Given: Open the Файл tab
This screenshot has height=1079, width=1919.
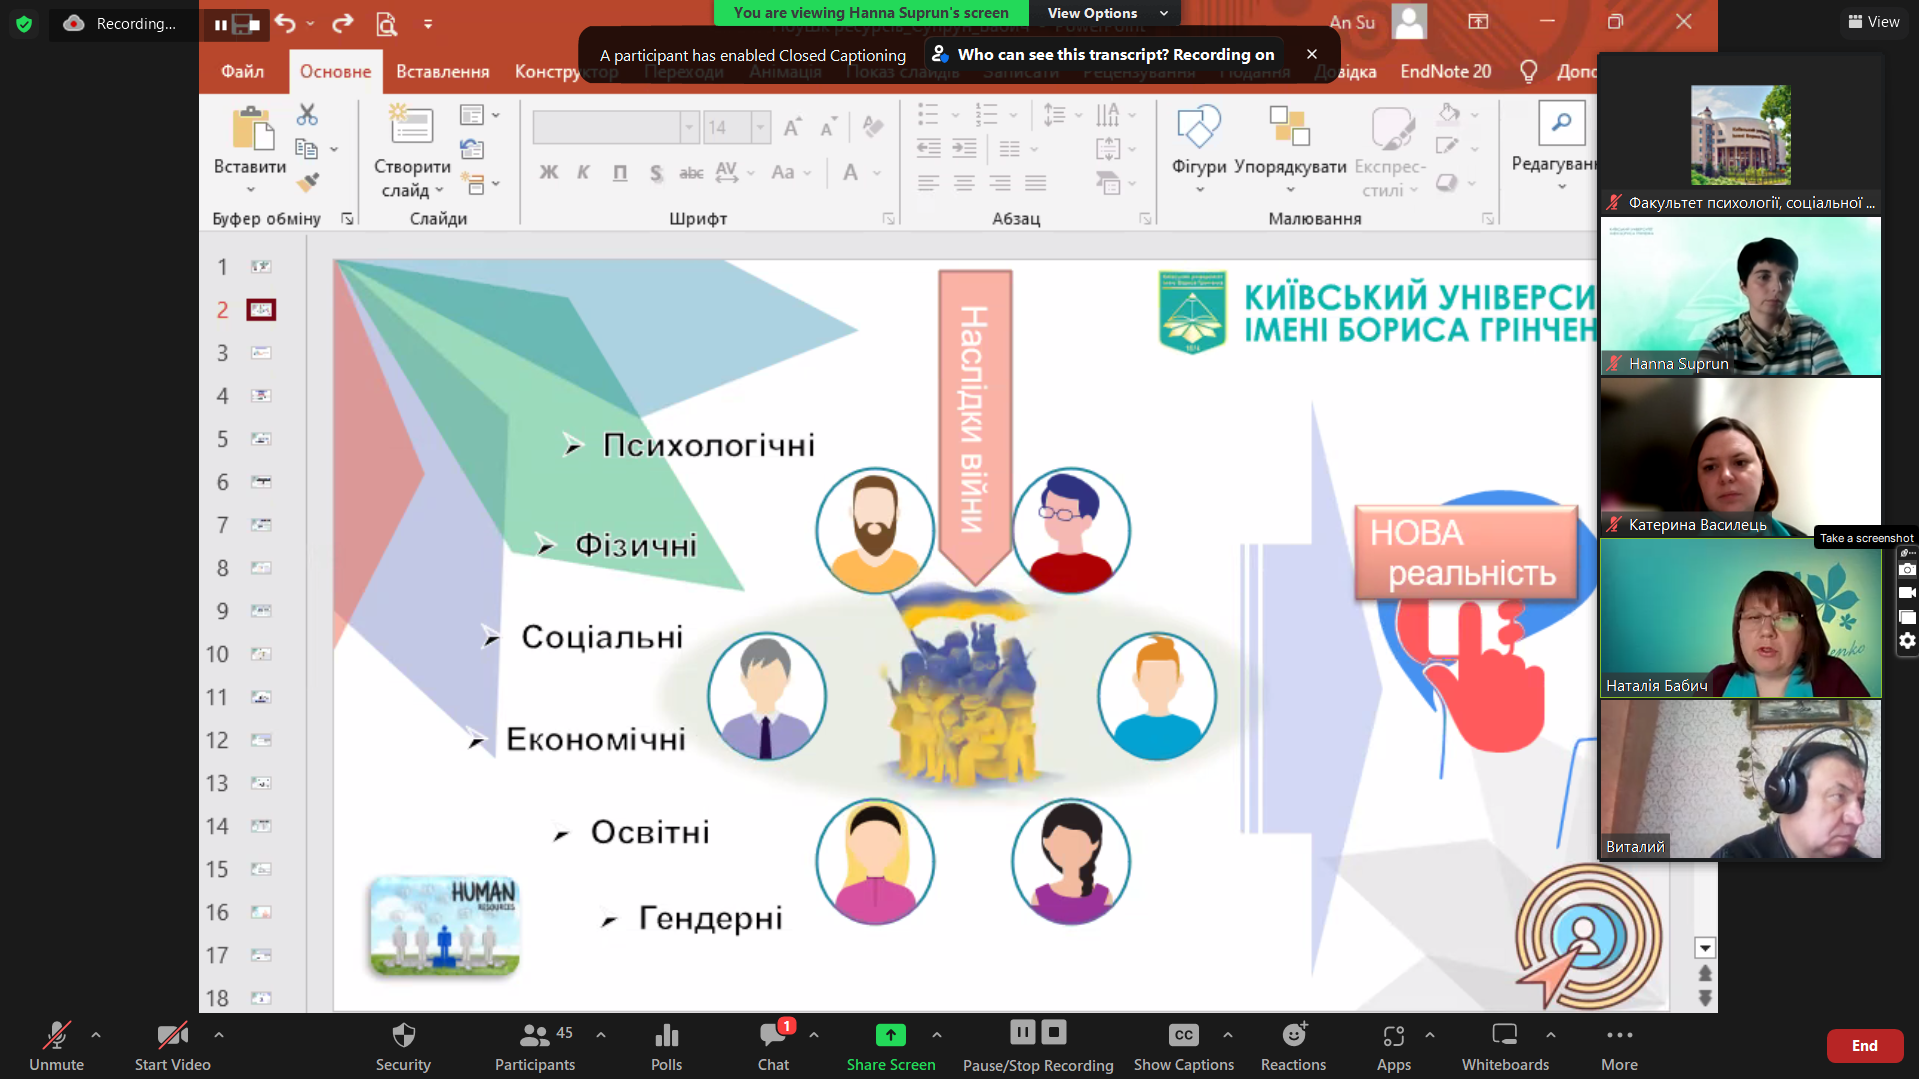Looking at the screenshot, I should [x=243, y=72].
